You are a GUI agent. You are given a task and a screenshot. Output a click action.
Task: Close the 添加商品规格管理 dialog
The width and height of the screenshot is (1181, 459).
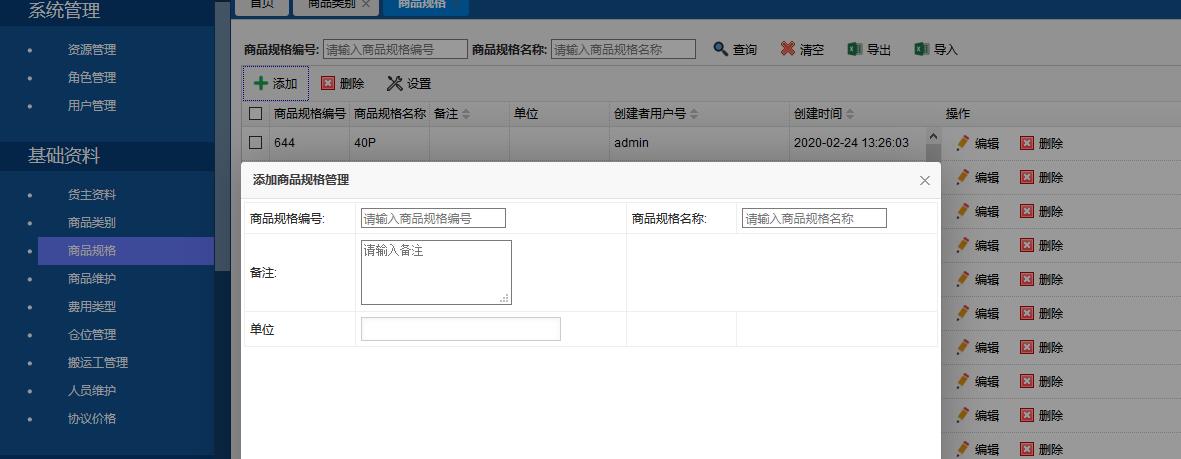pyautogui.click(x=925, y=180)
